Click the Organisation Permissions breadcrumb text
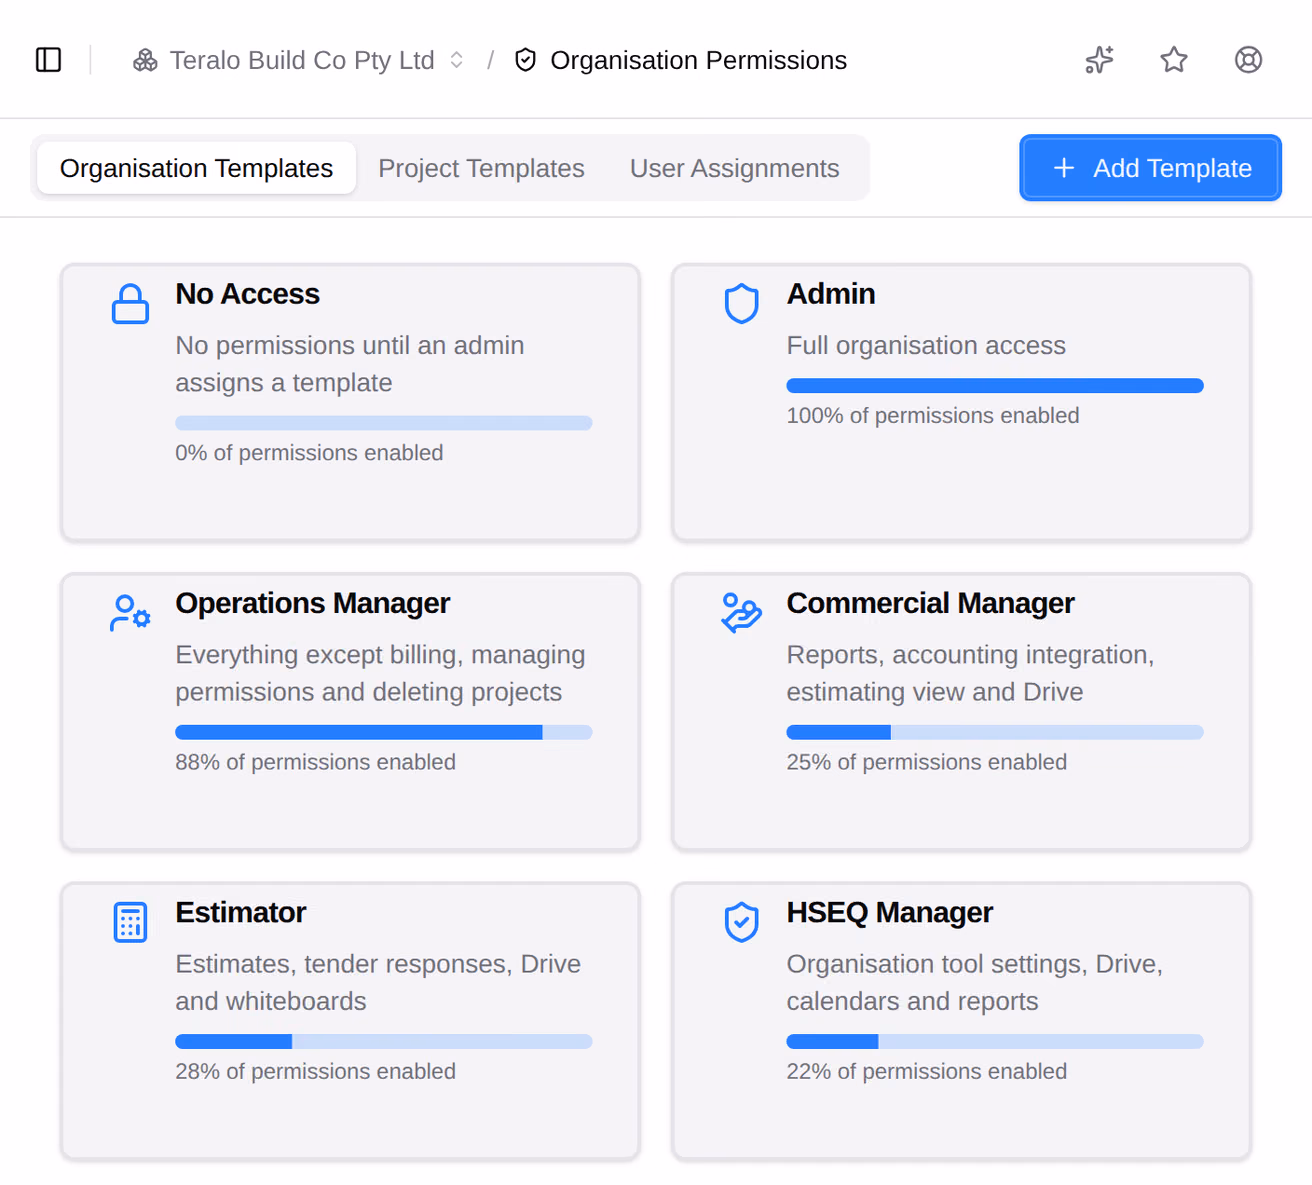1312x1185 pixels. pyautogui.click(x=698, y=60)
